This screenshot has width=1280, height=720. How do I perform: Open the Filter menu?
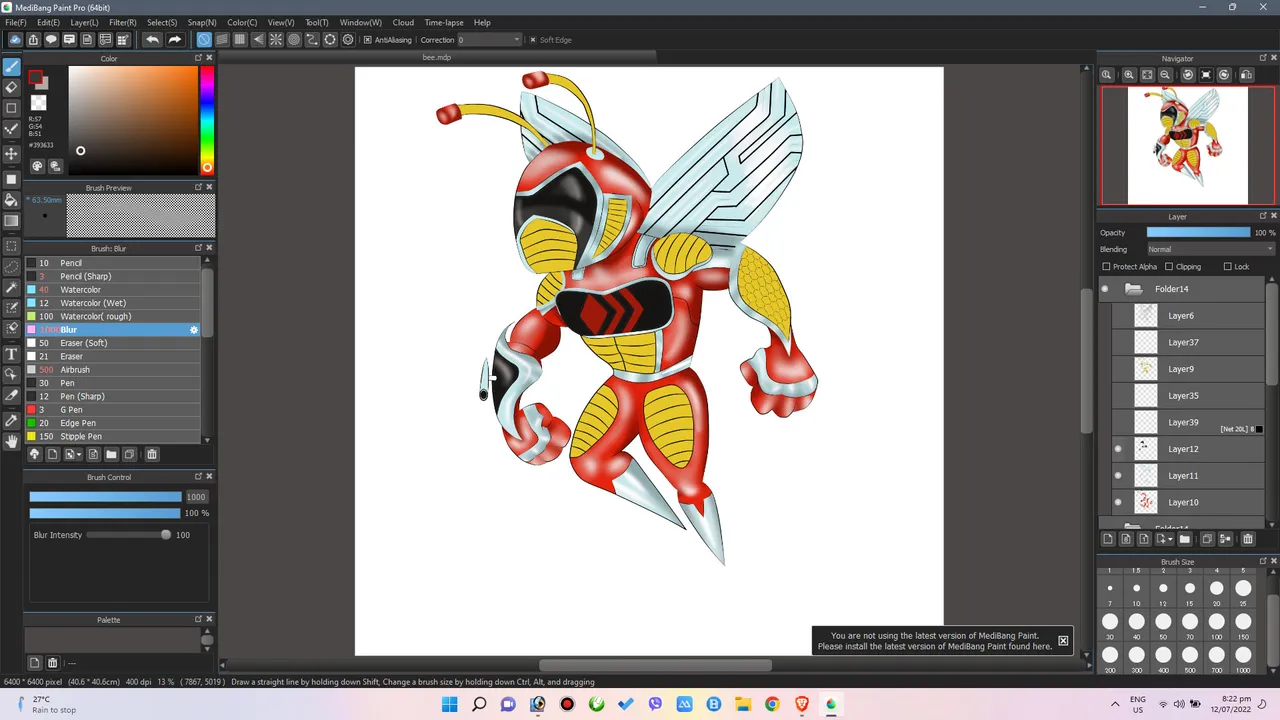pos(122,22)
